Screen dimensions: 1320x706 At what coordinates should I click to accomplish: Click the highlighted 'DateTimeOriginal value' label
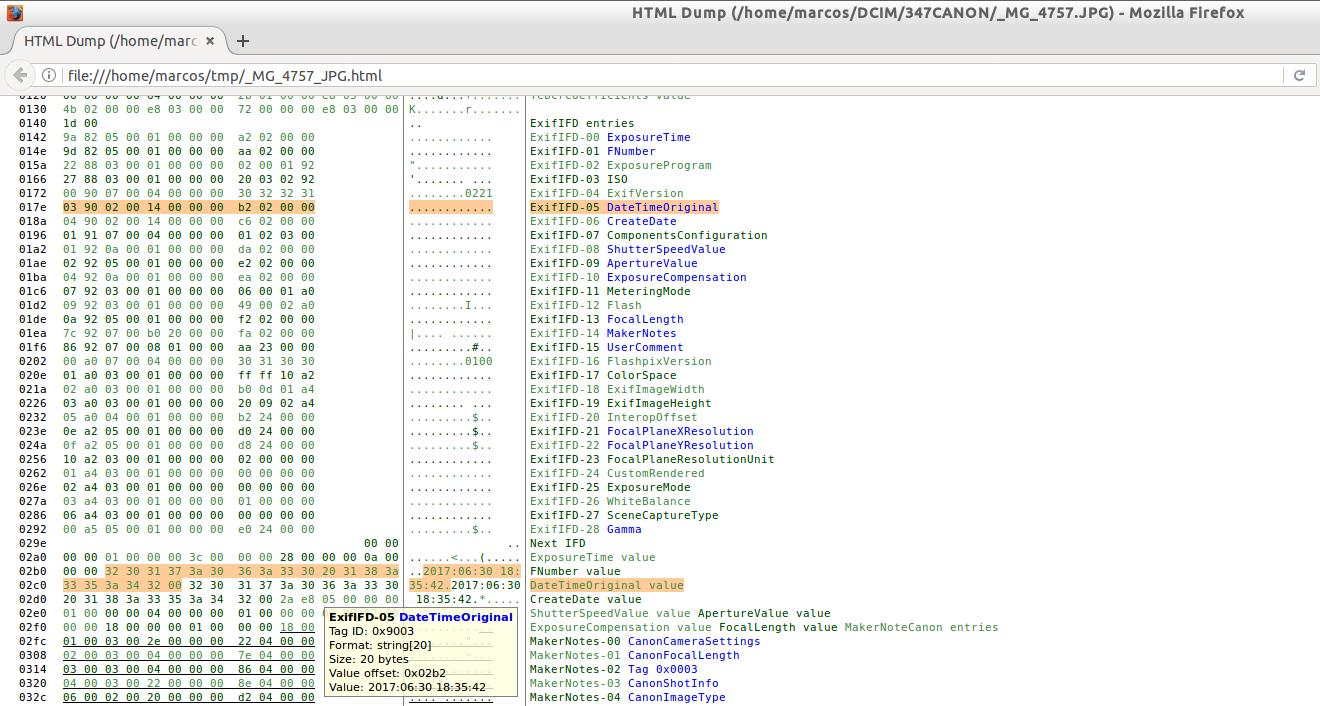point(607,586)
